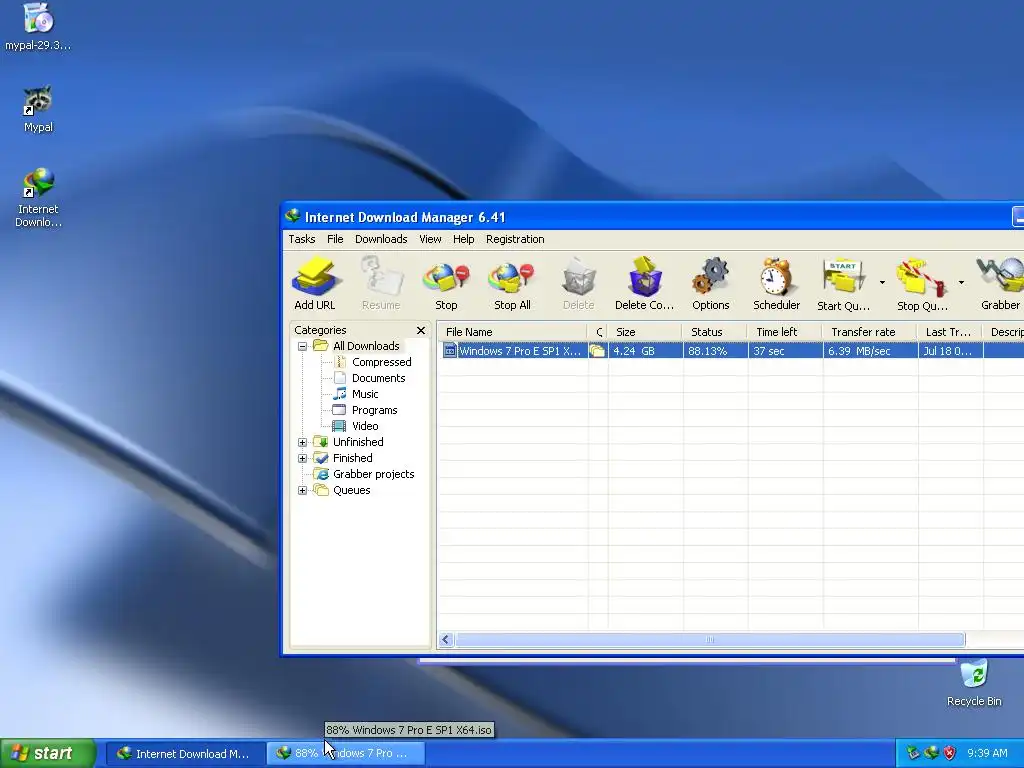Sort by the Last Tr... column header

click(x=950, y=332)
